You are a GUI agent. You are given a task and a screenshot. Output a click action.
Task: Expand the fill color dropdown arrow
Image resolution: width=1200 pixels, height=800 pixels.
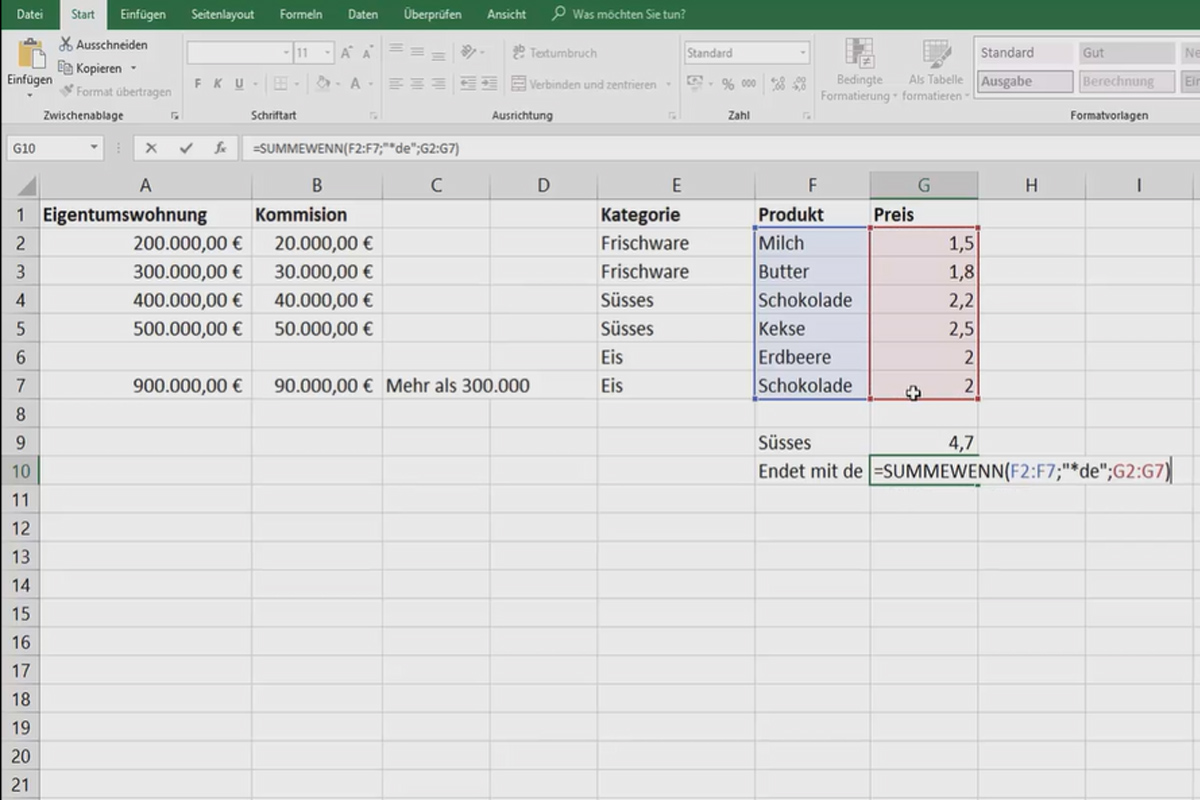tap(338, 84)
